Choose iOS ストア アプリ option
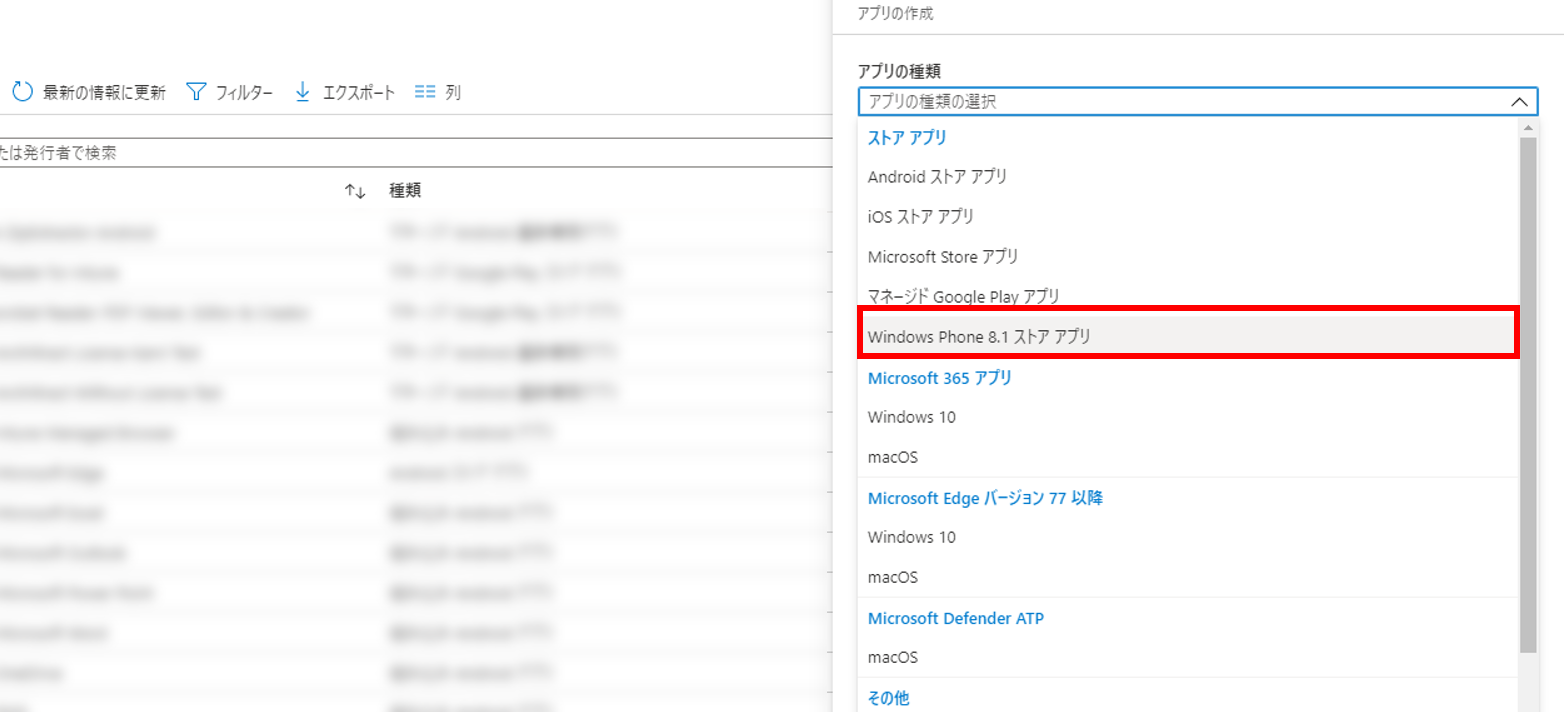1564x712 pixels. click(x=920, y=216)
